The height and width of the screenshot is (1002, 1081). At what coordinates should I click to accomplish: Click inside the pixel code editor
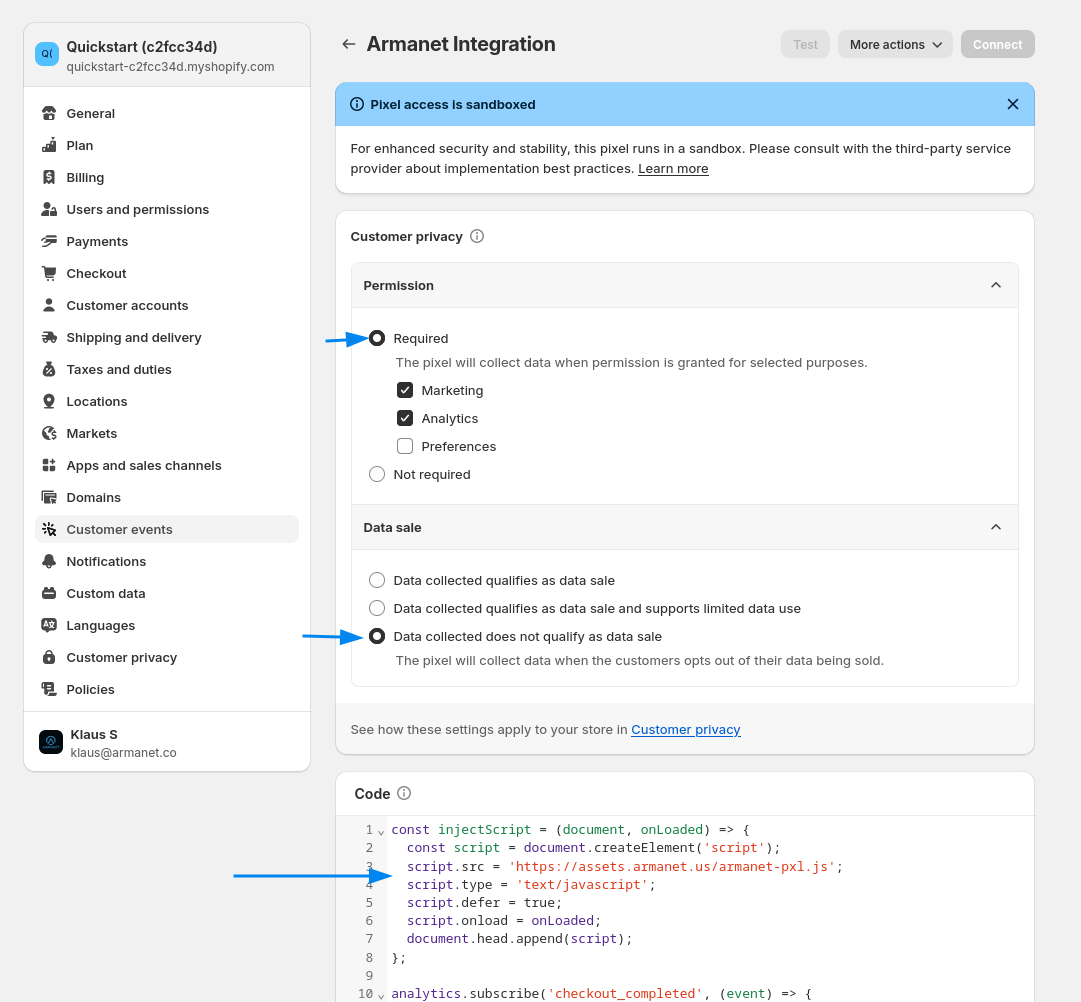click(700, 920)
